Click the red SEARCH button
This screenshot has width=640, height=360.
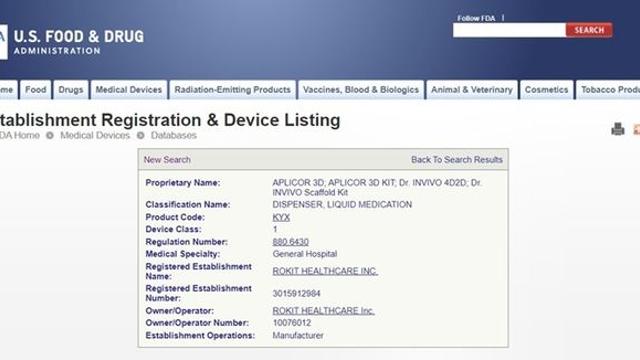click(x=589, y=30)
